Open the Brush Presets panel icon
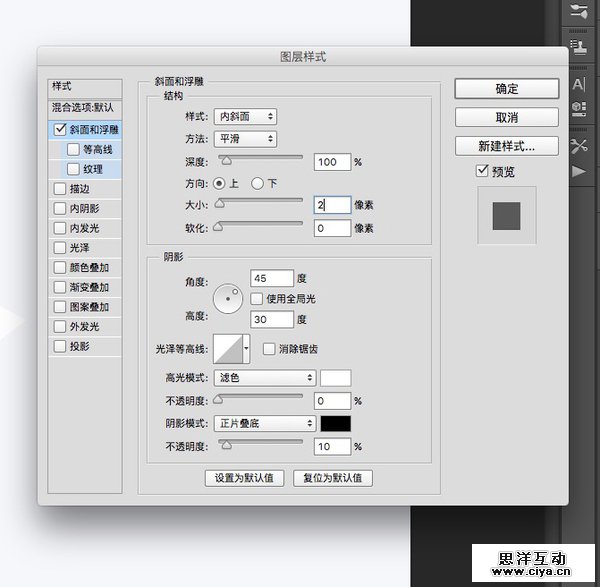The image size is (600, 587). pyautogui.click(x=578, y=12)
